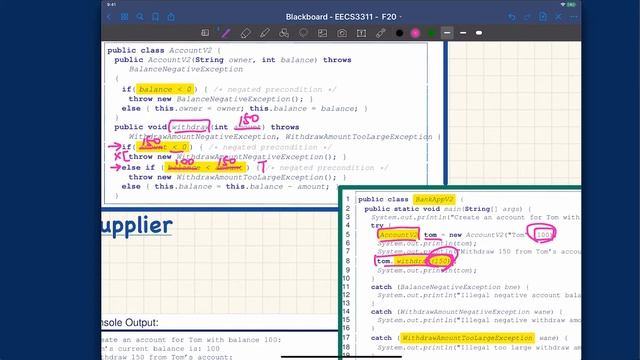Viewport: 640px width, 360px height.
Task: Open the page thumbnails grid view
Action: [x=124, y=17]
